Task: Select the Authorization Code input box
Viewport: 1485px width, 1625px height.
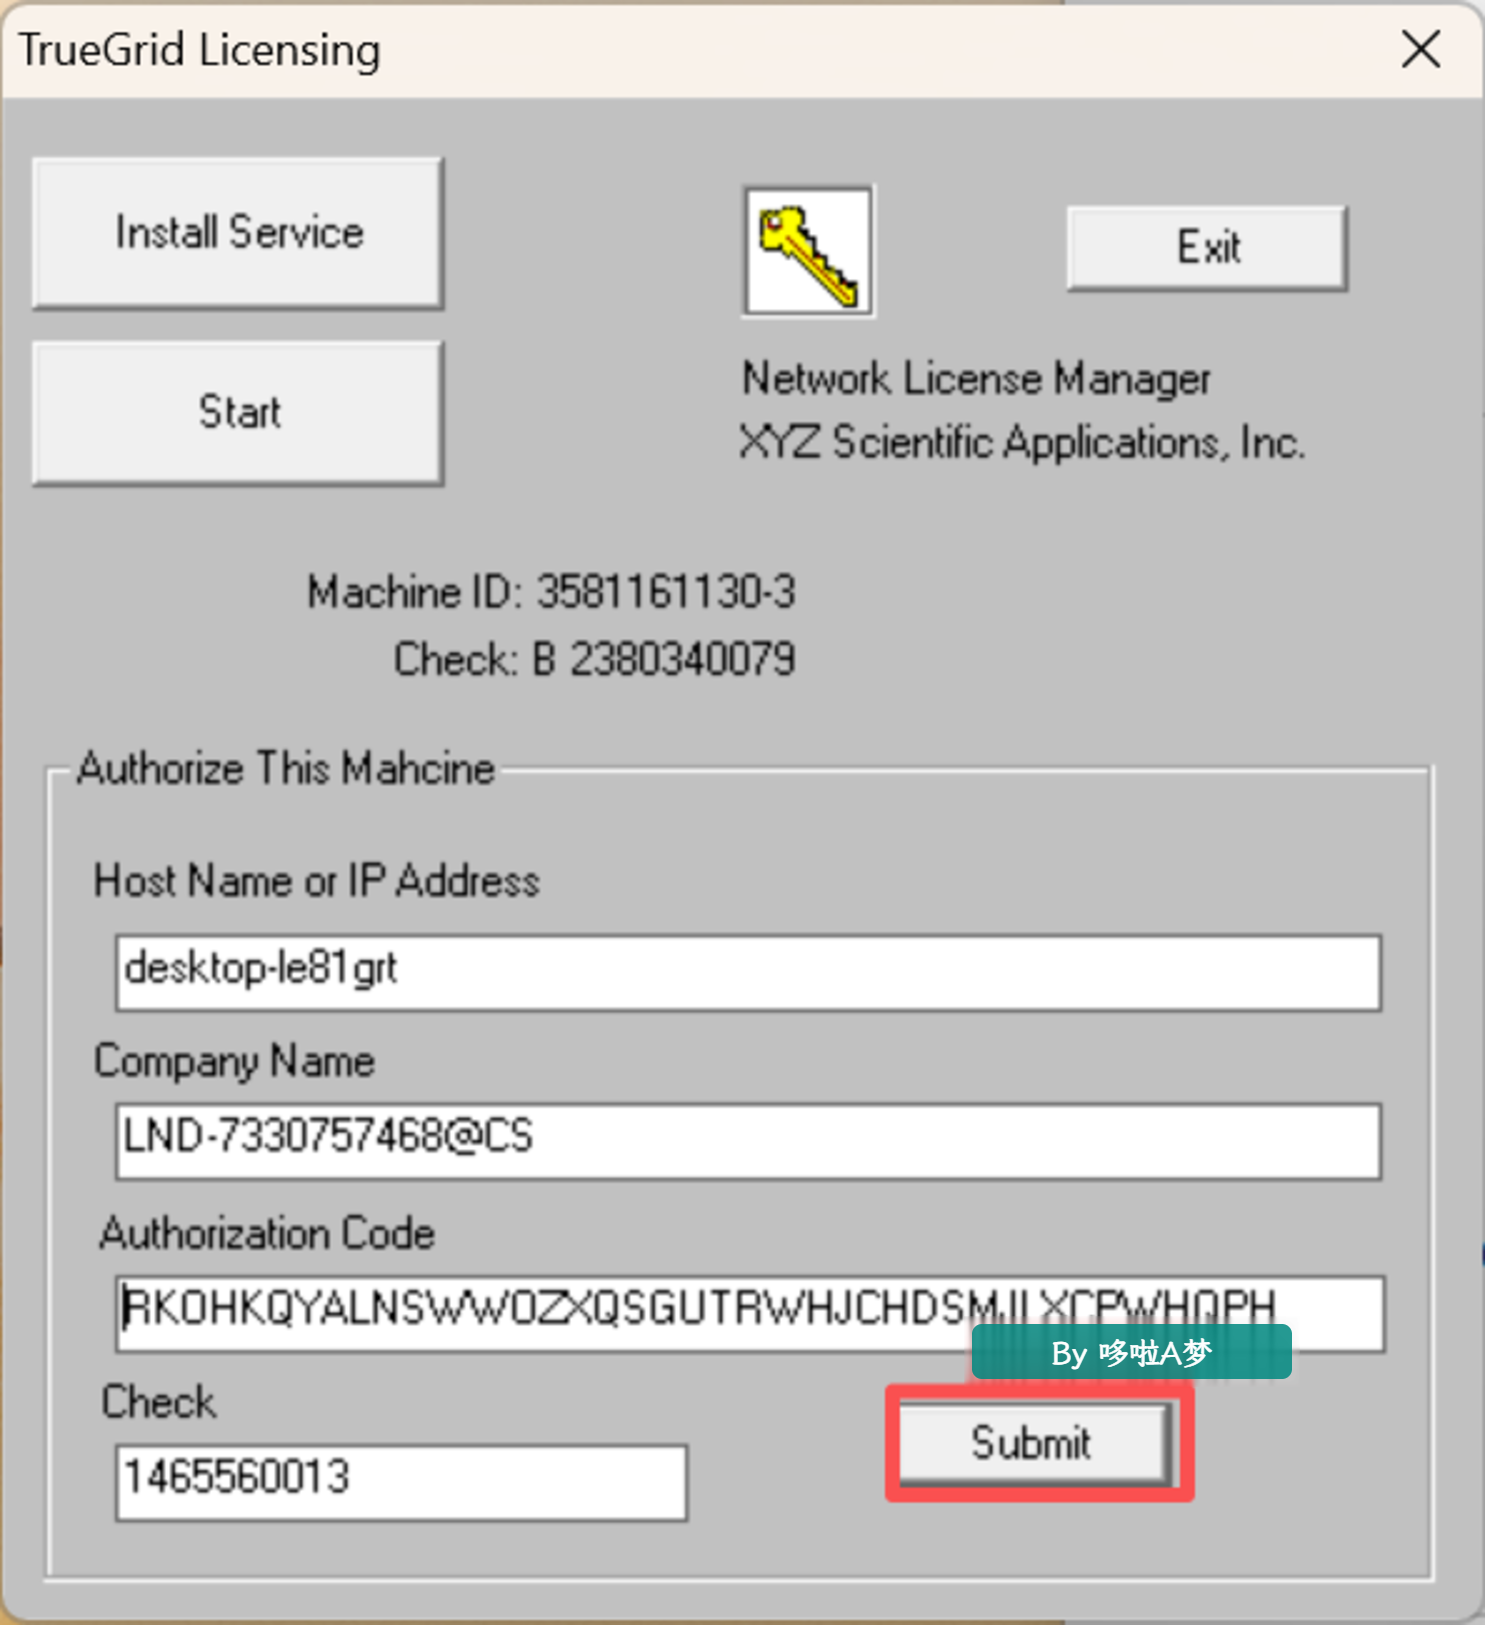Action: pos(750,1313)
